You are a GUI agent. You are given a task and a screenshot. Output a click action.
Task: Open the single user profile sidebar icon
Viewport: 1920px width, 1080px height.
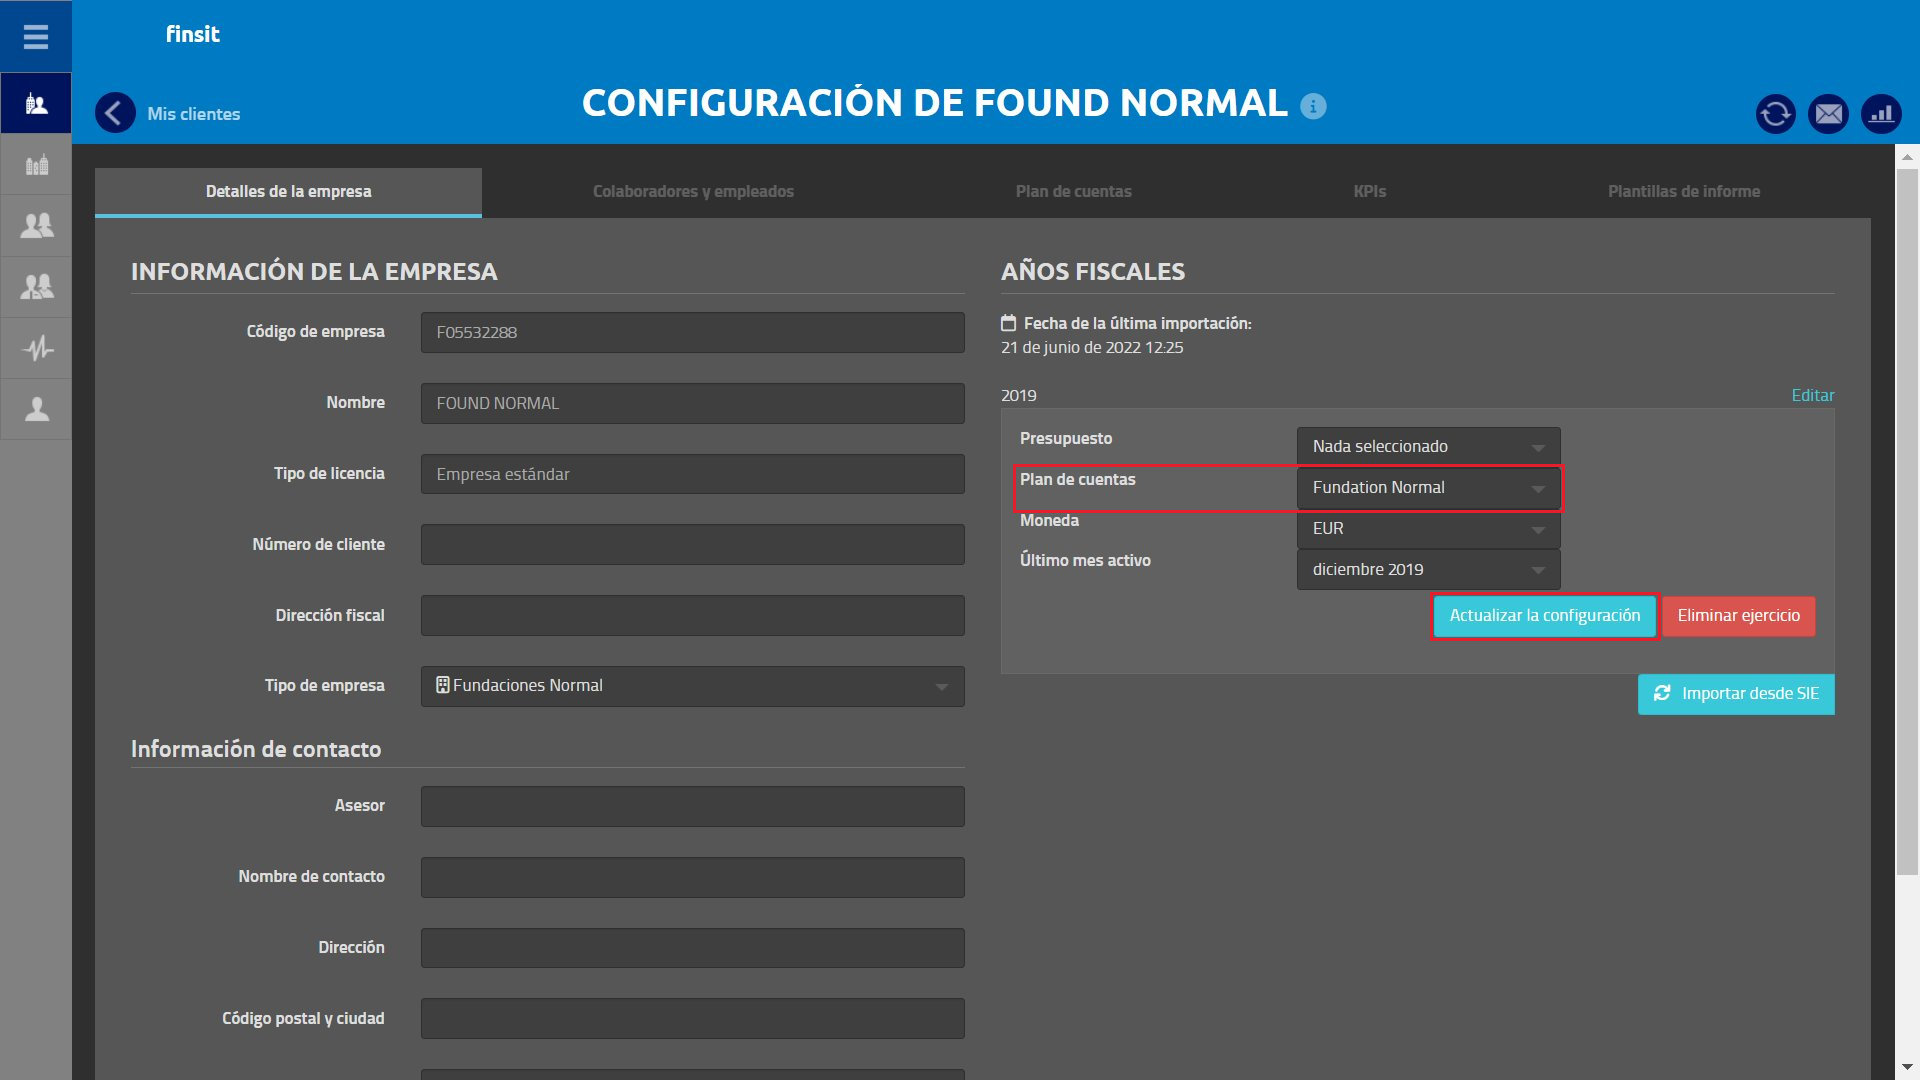point(36,409)
